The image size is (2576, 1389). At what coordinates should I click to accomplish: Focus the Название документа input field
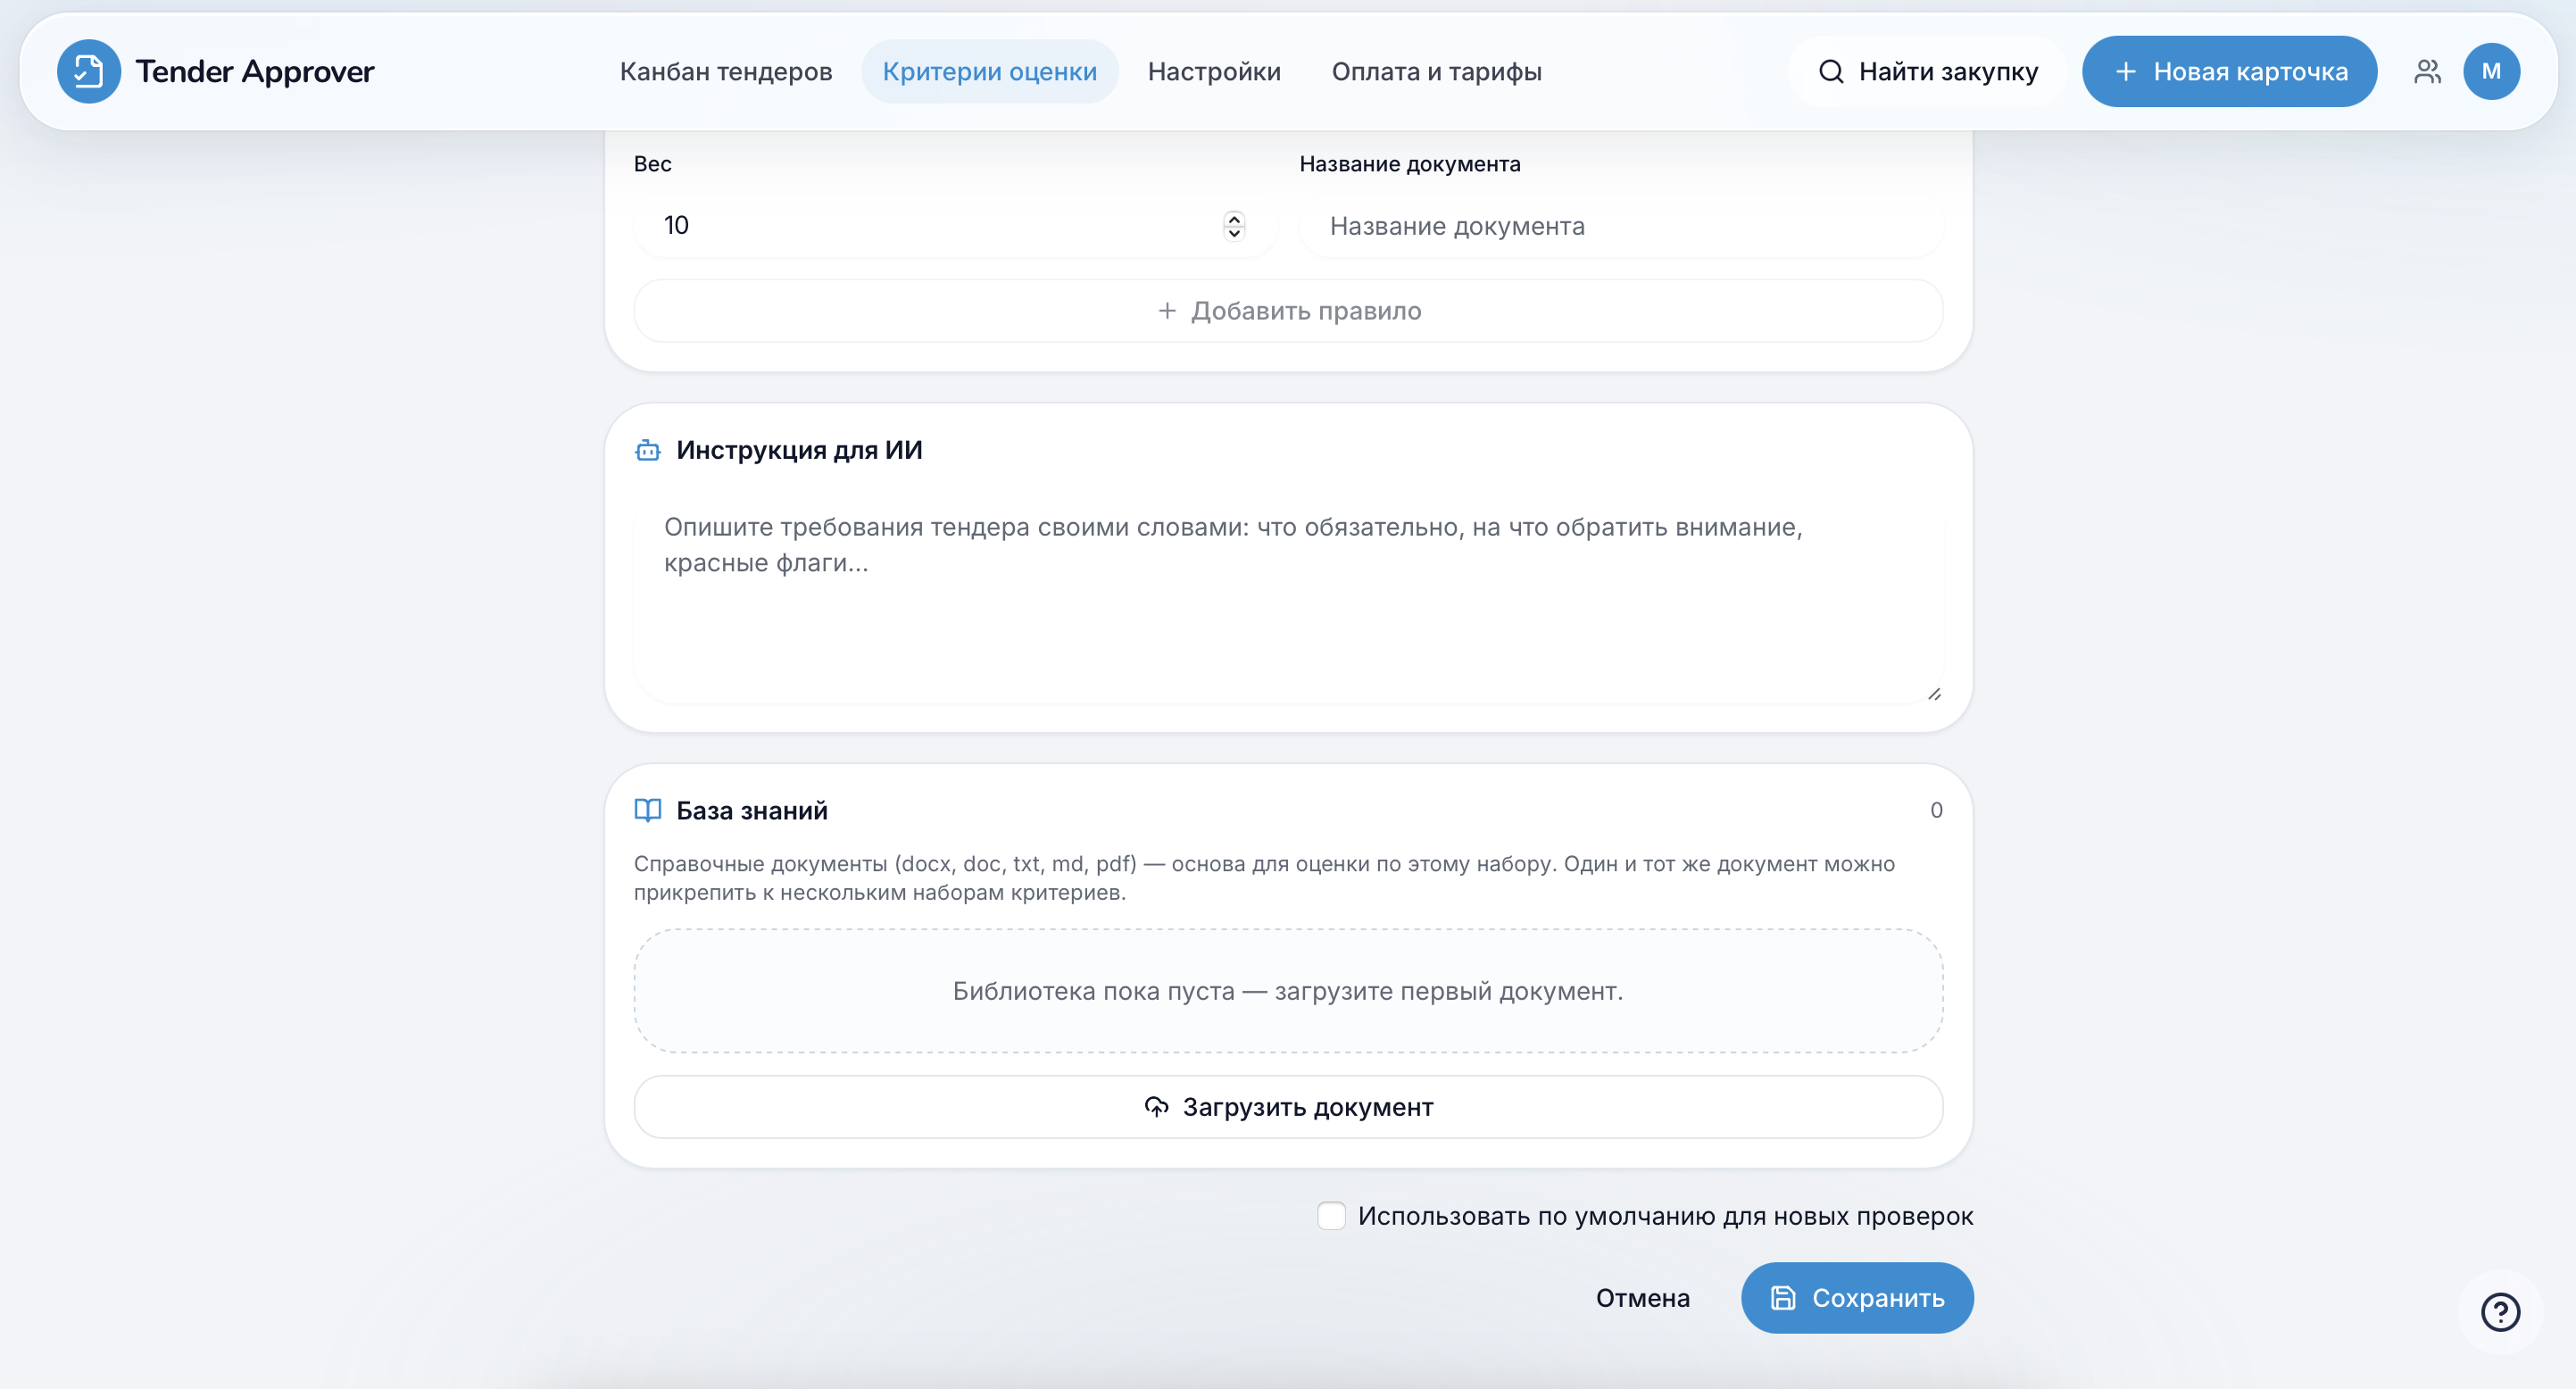coord(1620,226)
